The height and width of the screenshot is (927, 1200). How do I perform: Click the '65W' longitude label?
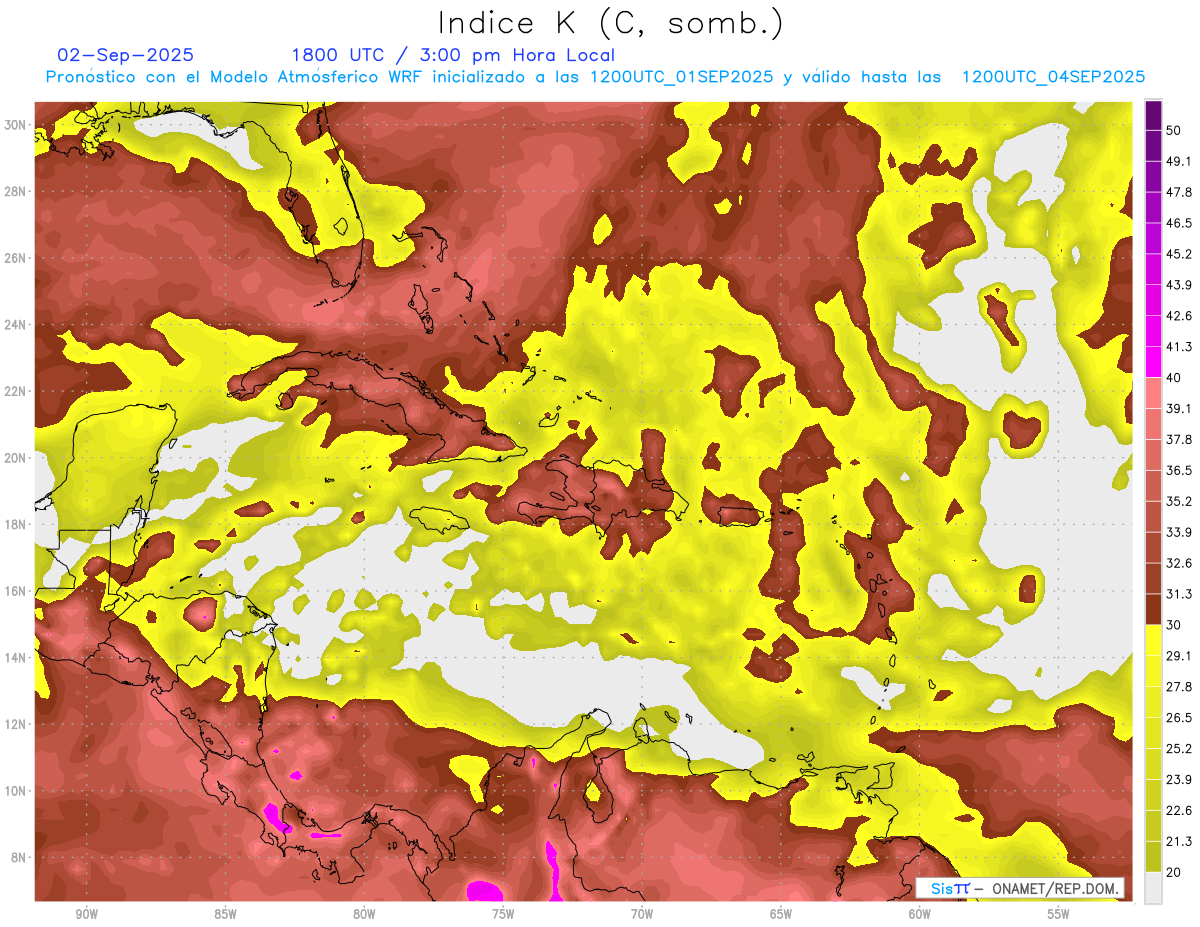coord(781,914)
